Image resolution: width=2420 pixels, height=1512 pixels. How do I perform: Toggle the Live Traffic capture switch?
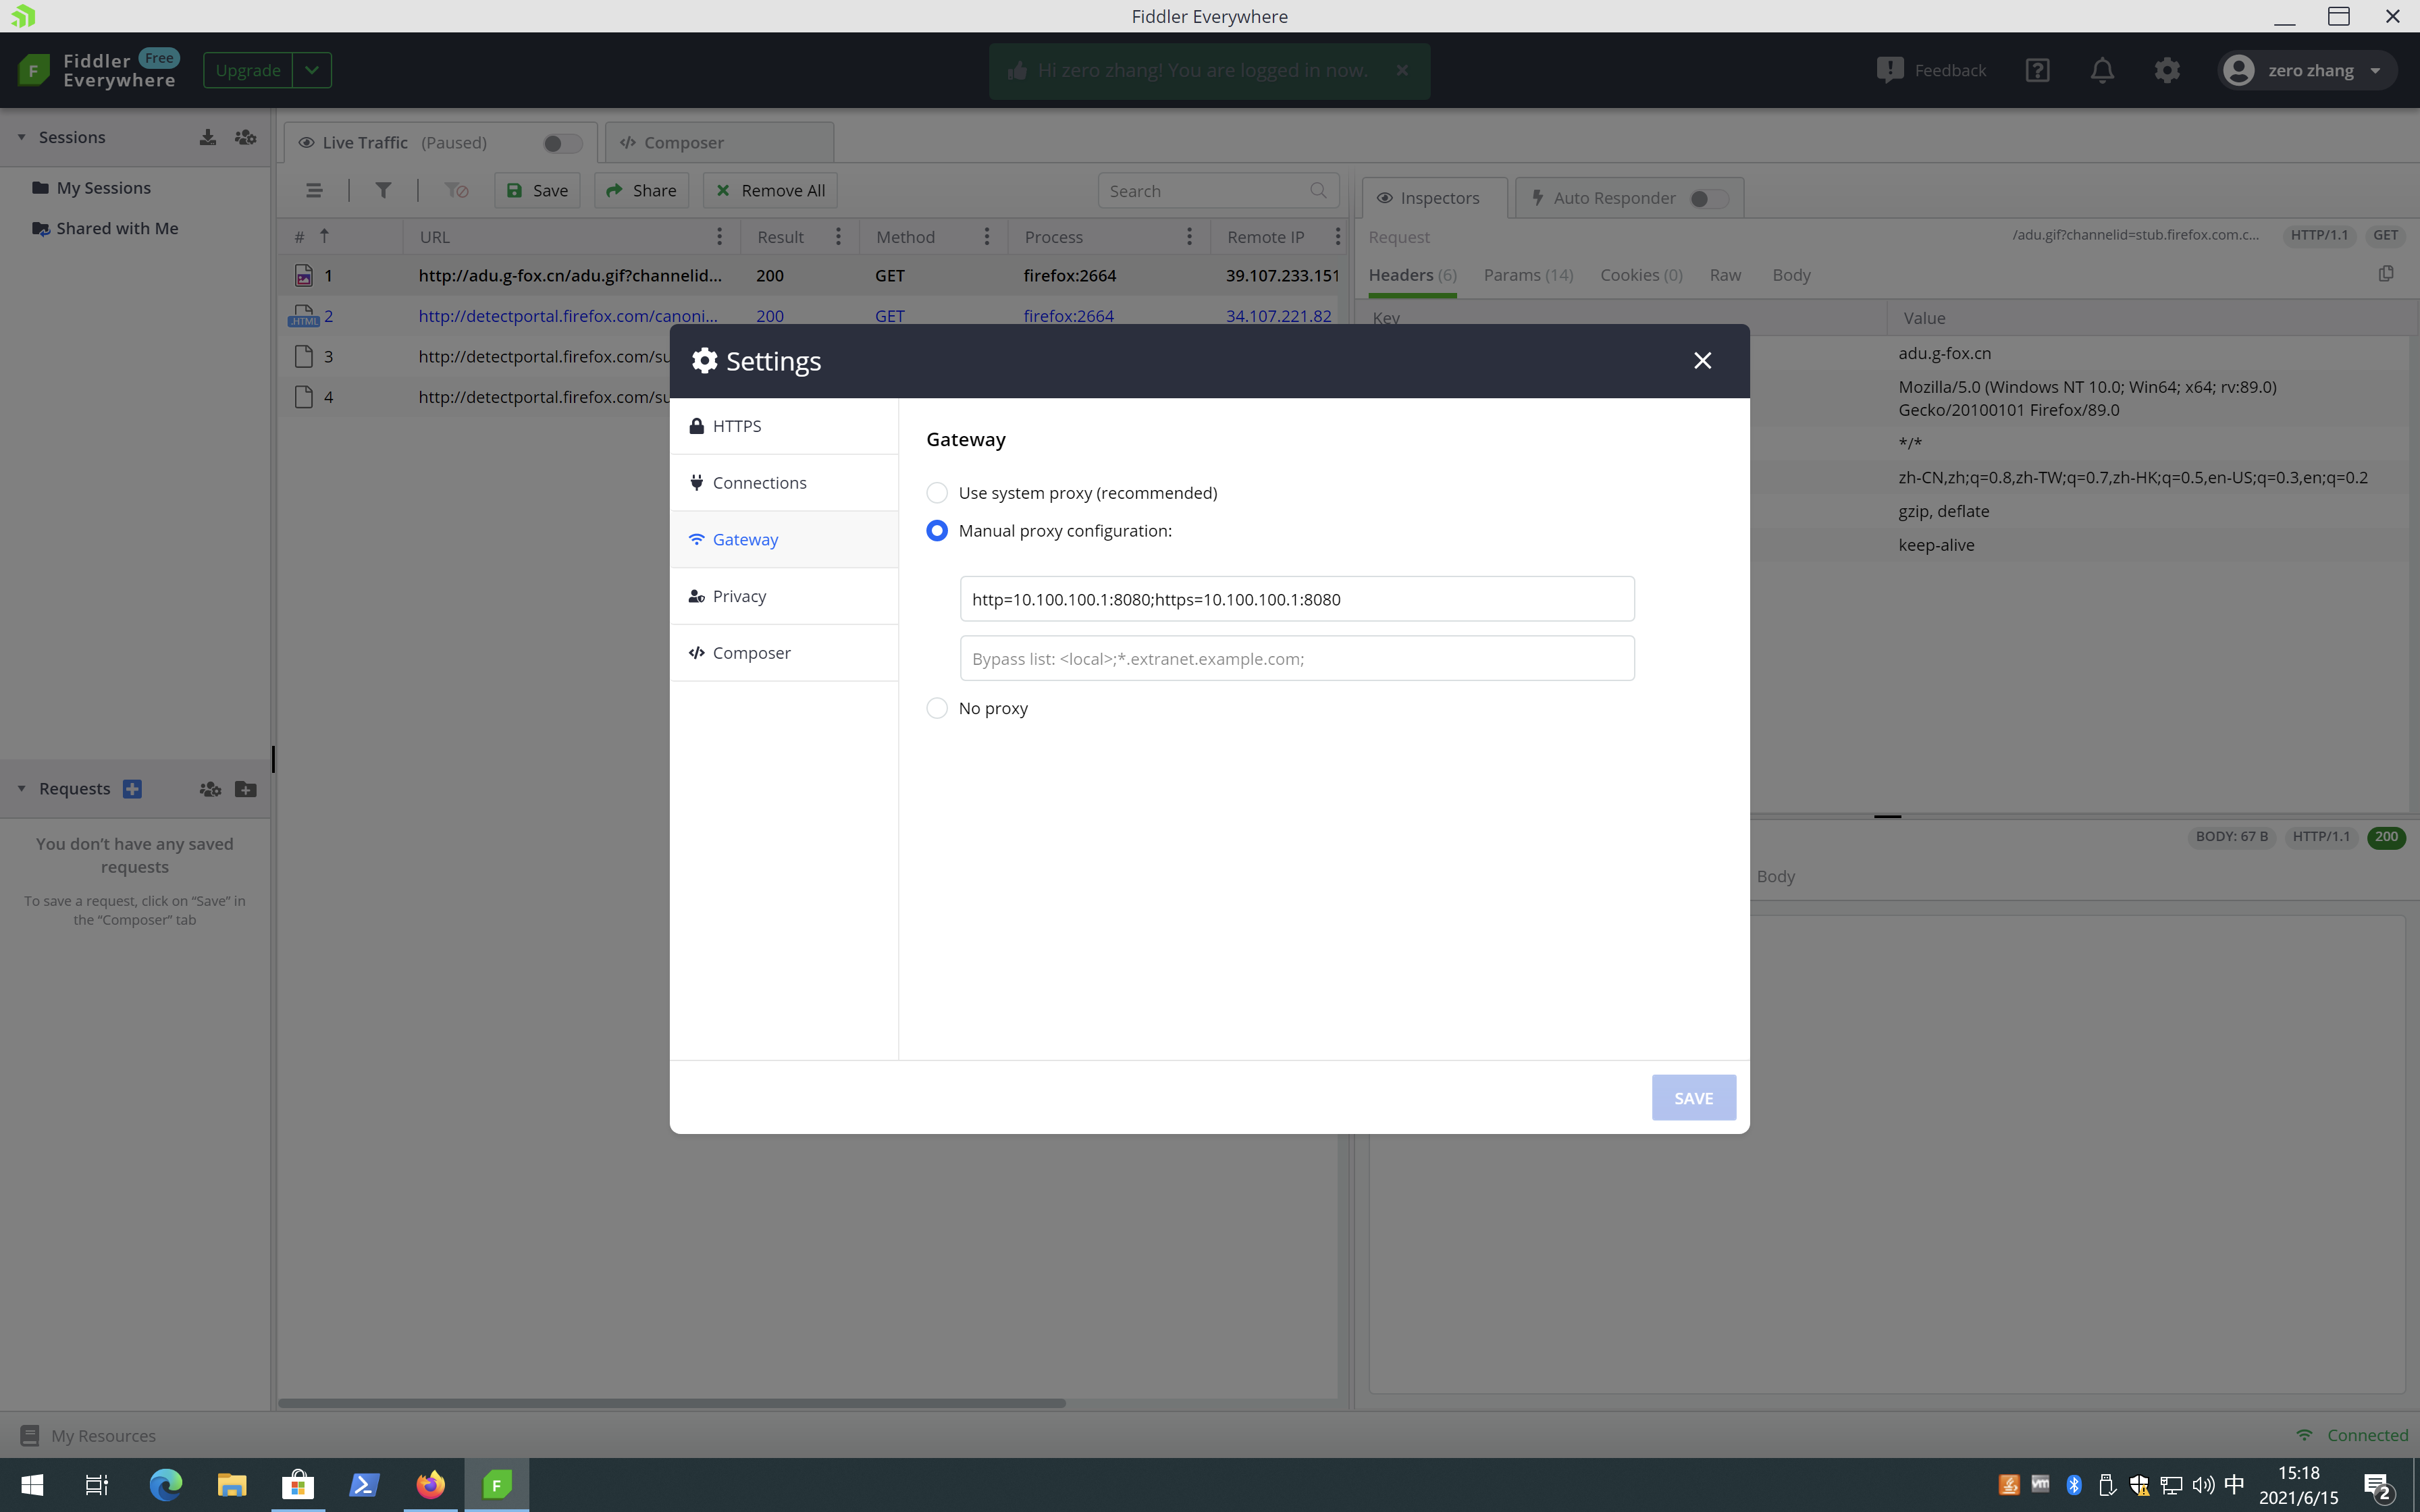[562, 143]
